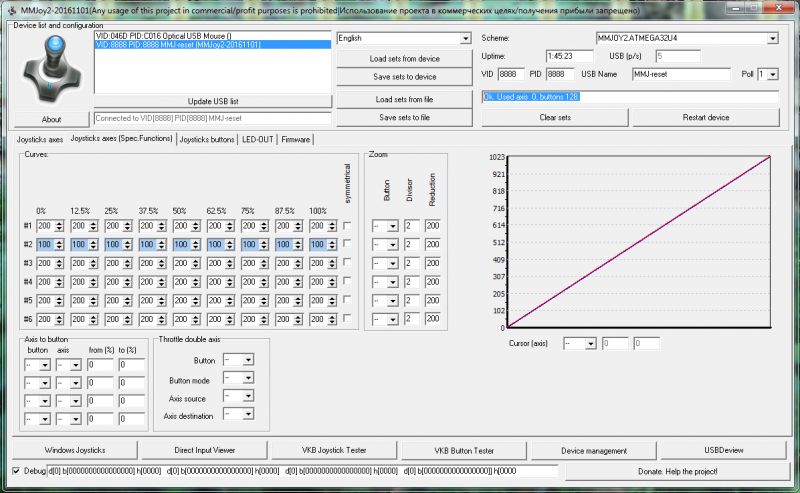
Task: Open Direct Input Viewer
Action: (x=205, y=450)
